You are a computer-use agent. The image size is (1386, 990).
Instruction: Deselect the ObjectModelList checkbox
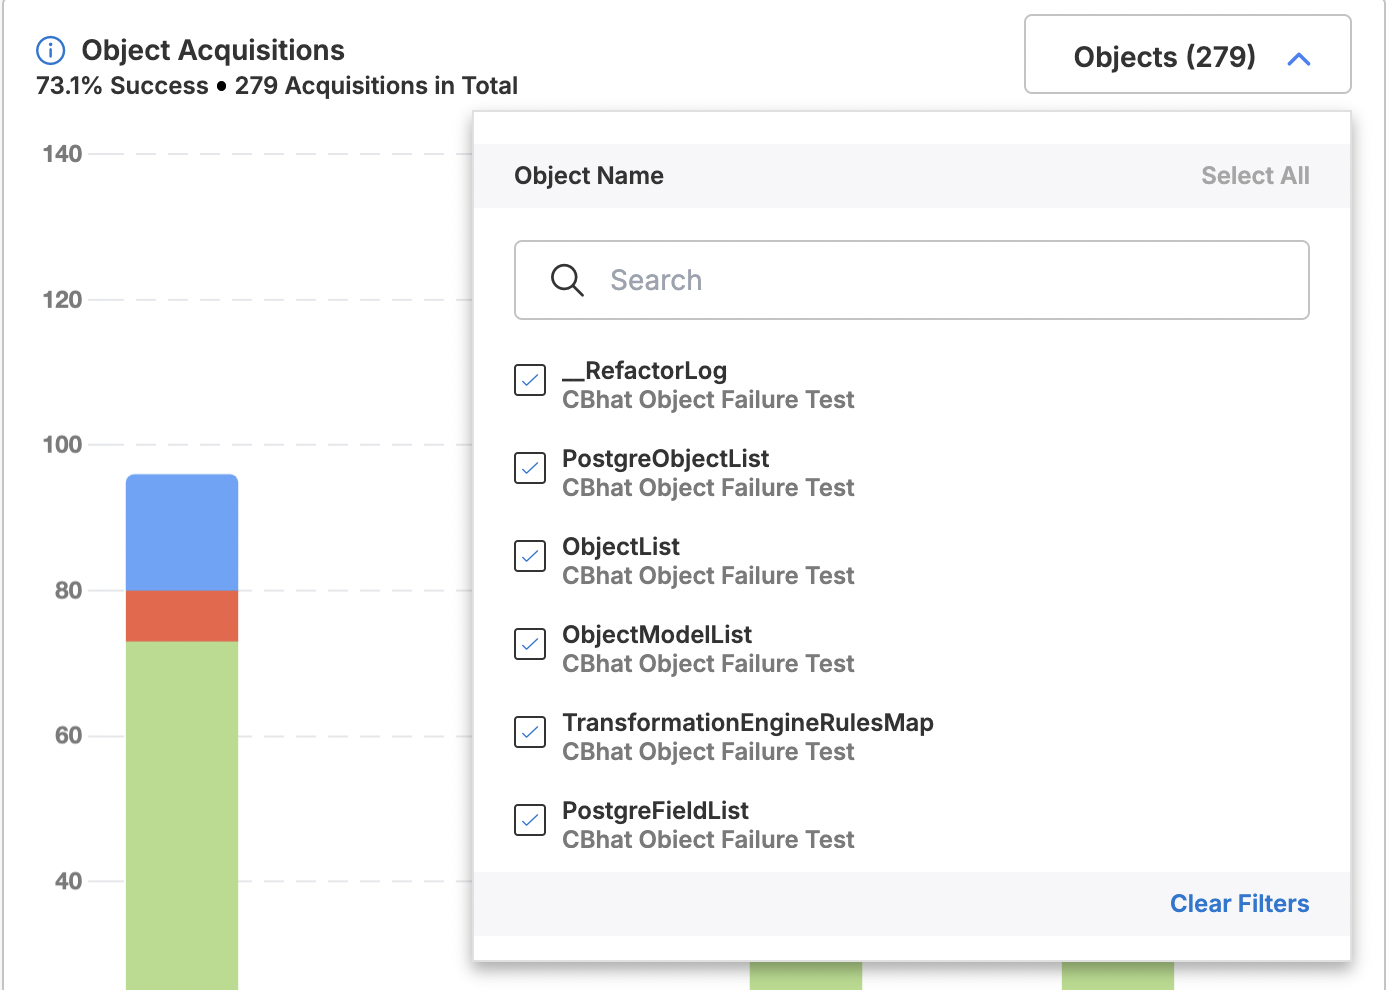[530, 644]
